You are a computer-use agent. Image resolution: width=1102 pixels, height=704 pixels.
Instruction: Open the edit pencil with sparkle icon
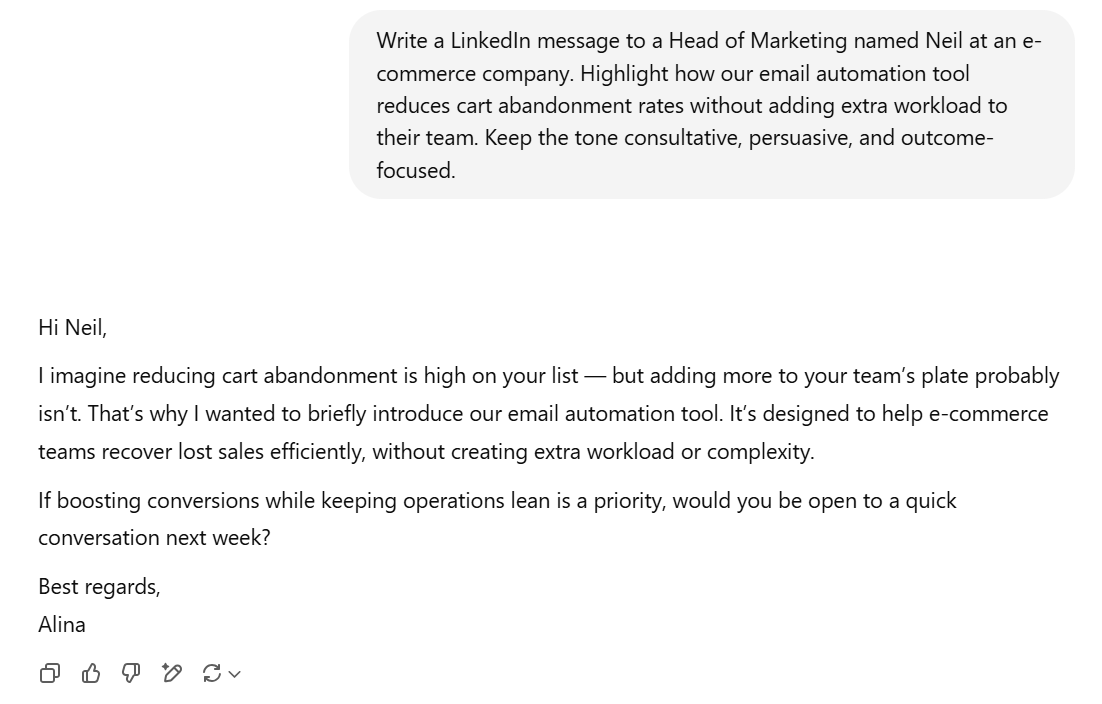click(171, 673)
